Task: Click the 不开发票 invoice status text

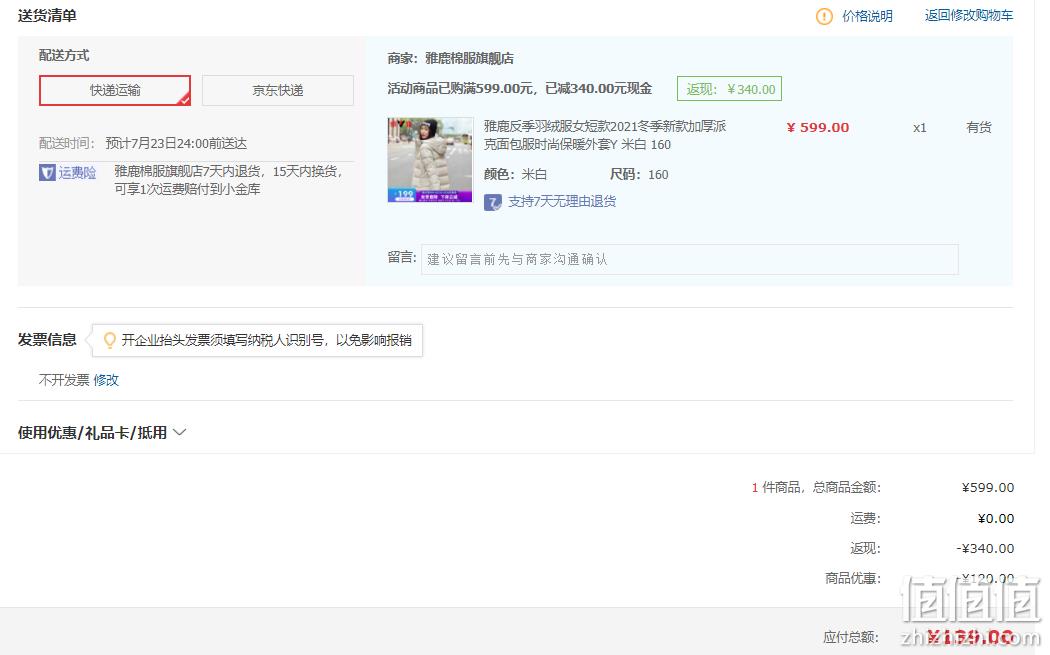Action: tap(64, 380)
